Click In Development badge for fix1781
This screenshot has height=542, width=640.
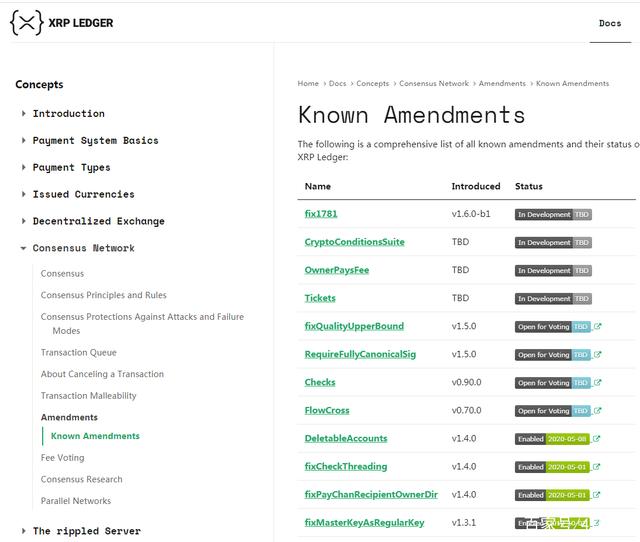[553, 215]
